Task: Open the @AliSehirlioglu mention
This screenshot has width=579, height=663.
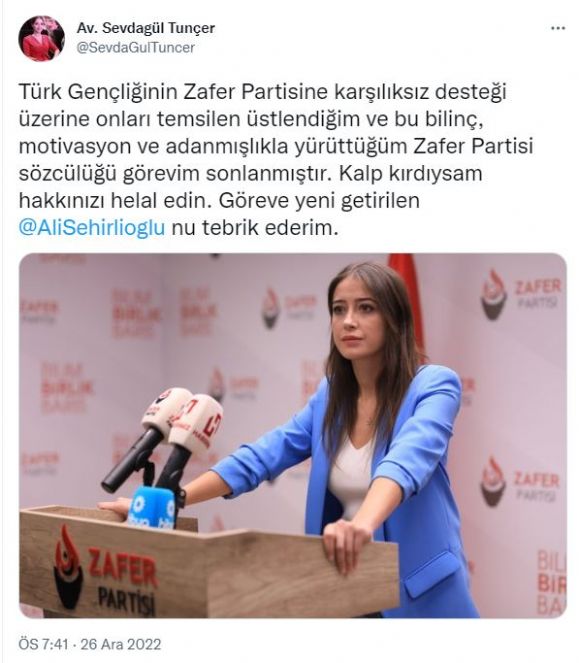Action: click(92, 227)
